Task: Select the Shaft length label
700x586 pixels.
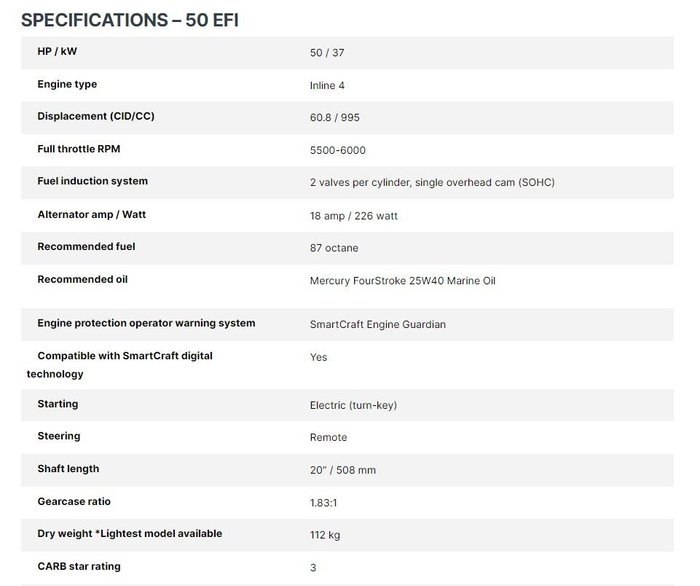Action: [x=68, y=469]
